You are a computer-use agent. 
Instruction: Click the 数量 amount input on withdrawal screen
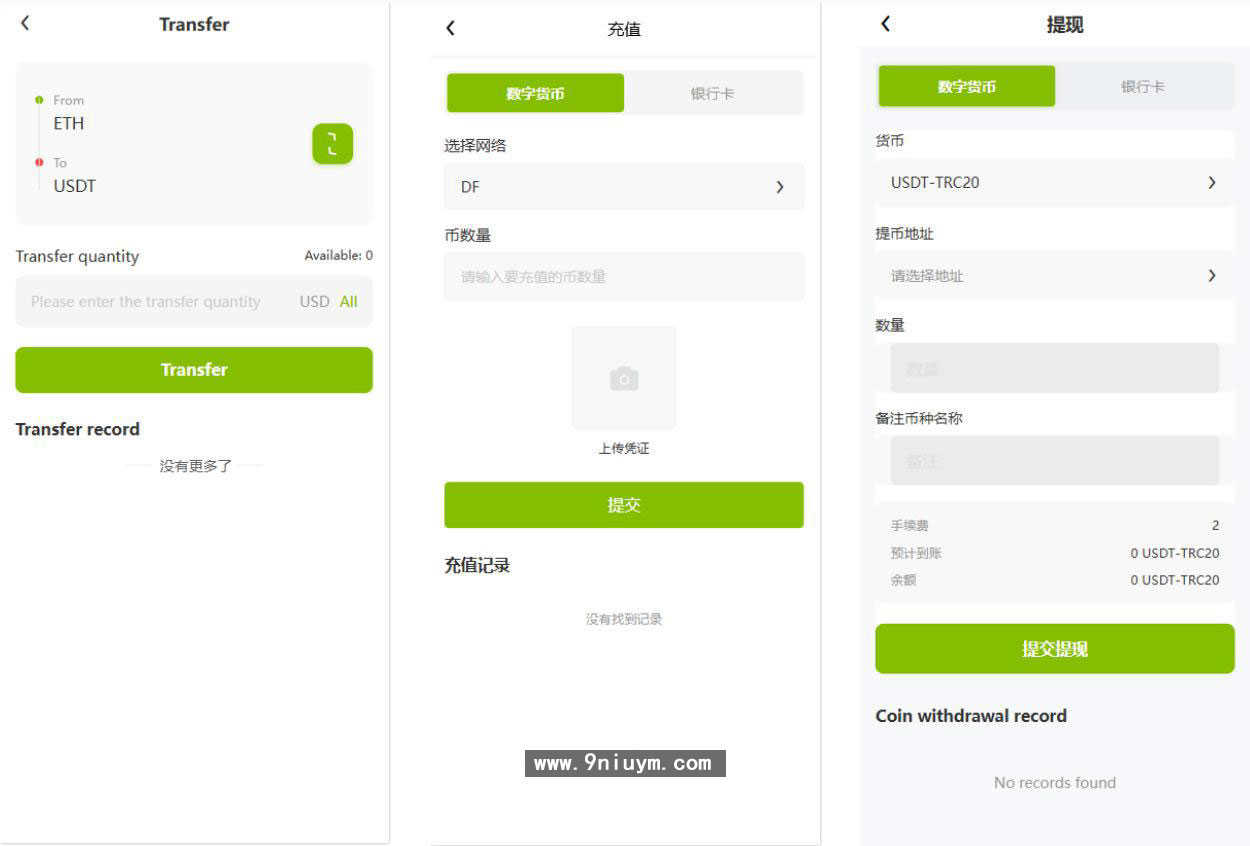[1053, 368]
